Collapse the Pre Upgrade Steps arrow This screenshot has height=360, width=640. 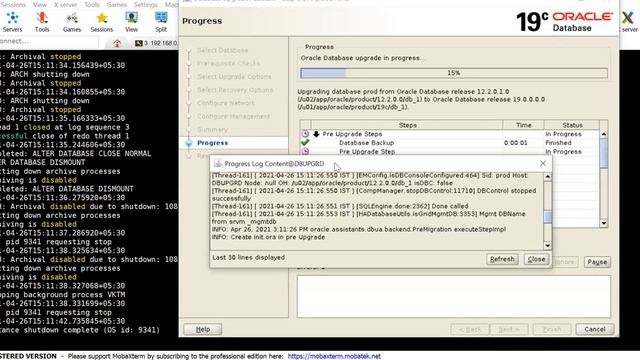click(316, 134)
